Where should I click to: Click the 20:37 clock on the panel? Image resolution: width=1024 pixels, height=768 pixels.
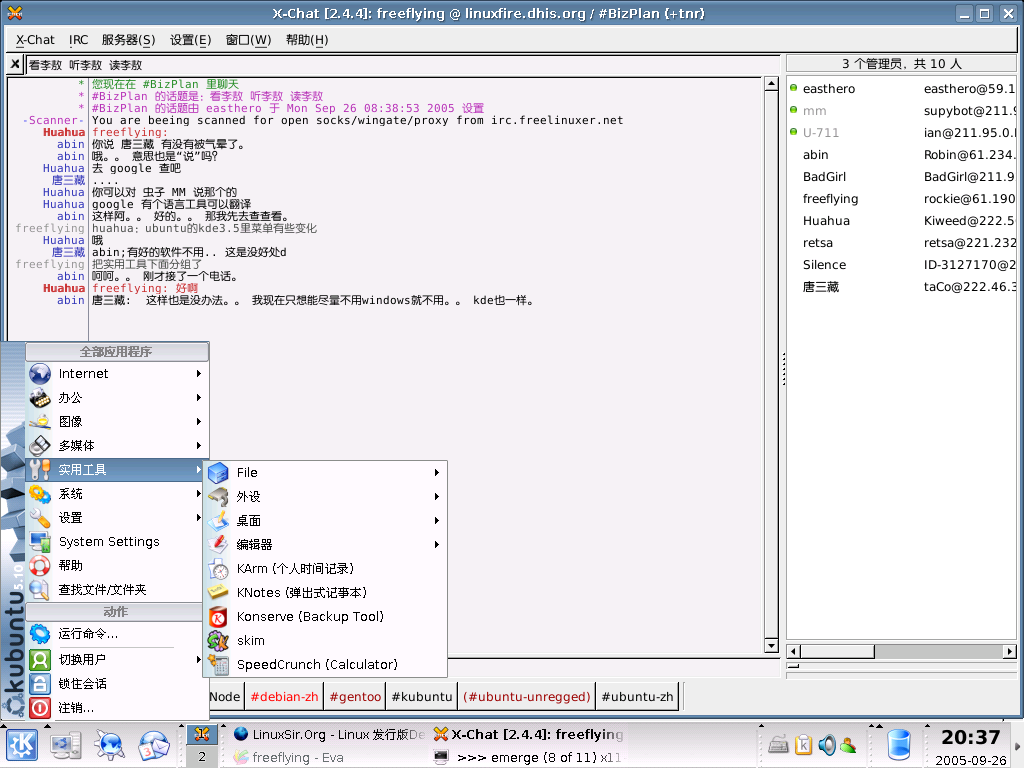[x=970, y=737]
